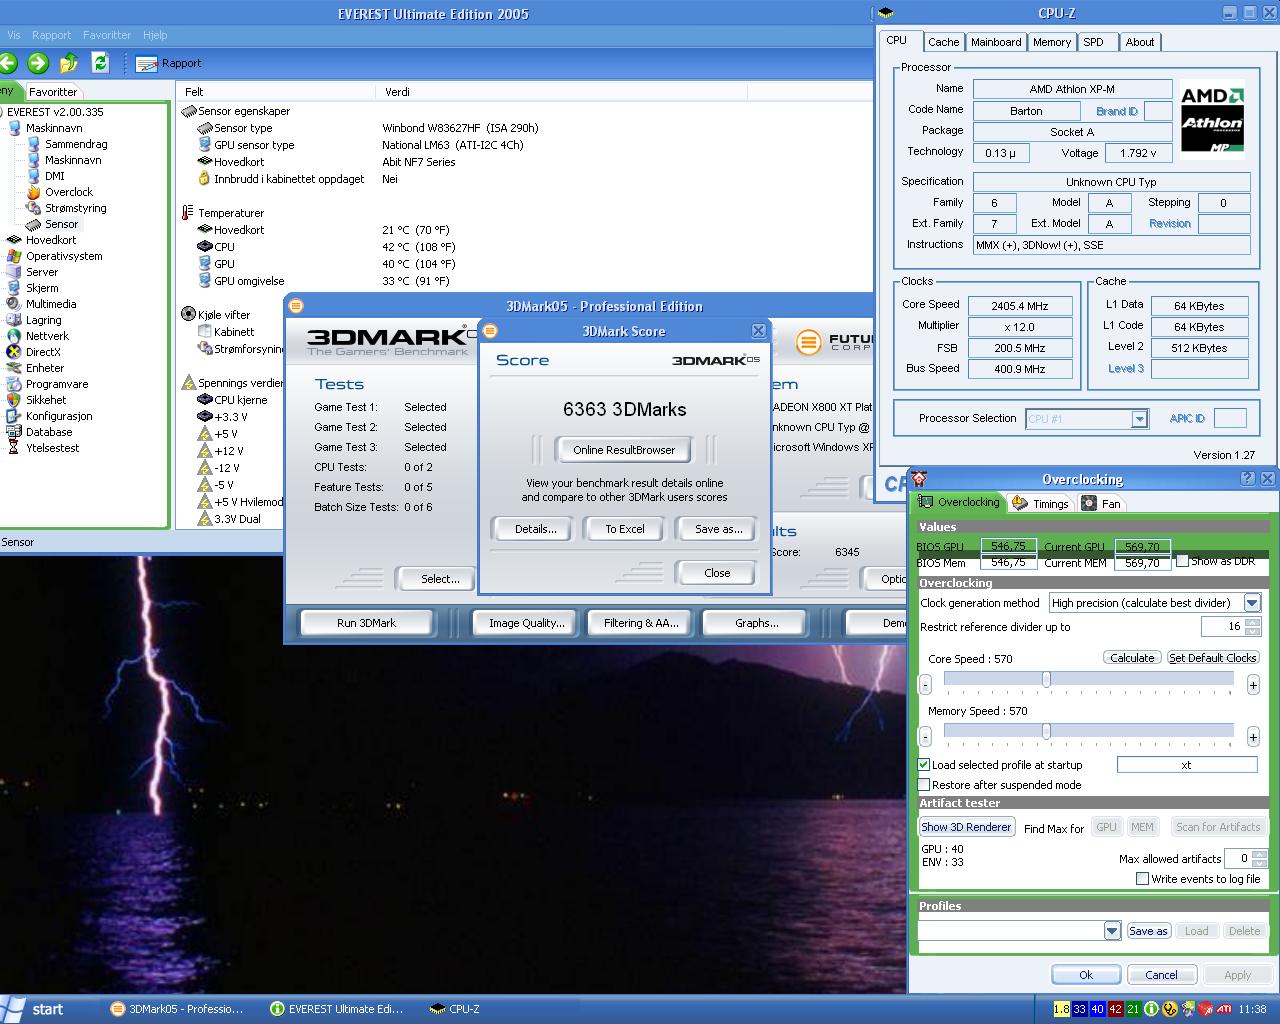The width and height of the screenshot is (1280, 1024).
Task: Select Overclock item in EVEREST tree
Action: pos(68,192)
